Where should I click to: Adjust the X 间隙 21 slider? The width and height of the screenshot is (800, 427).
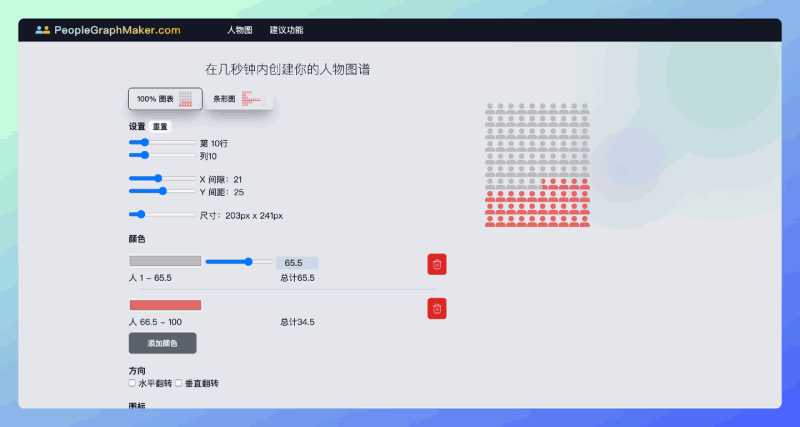(x=162, y=179)
